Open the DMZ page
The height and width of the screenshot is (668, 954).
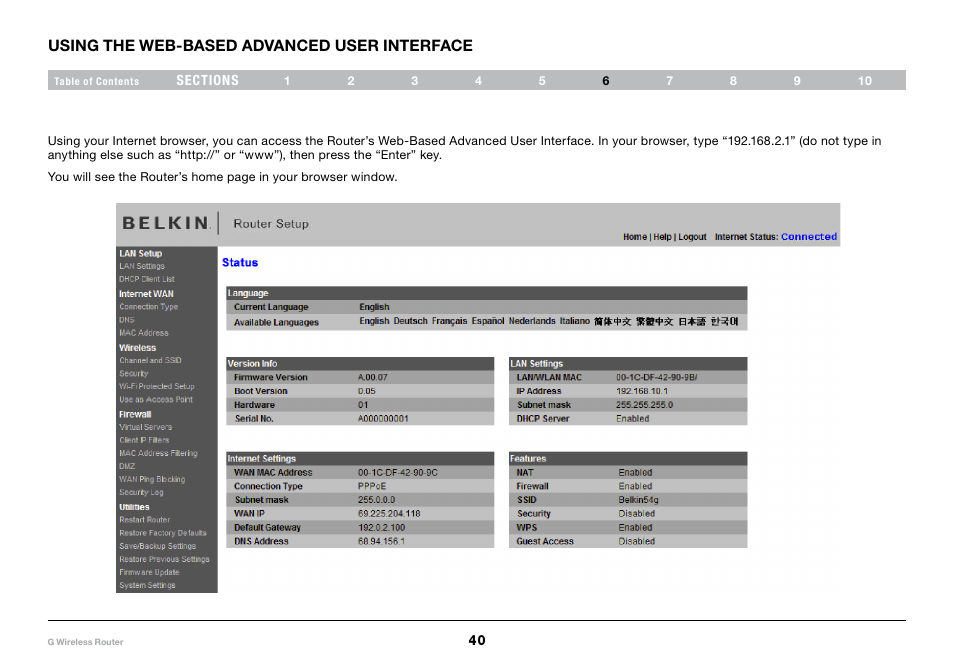(x=127, y=467)
